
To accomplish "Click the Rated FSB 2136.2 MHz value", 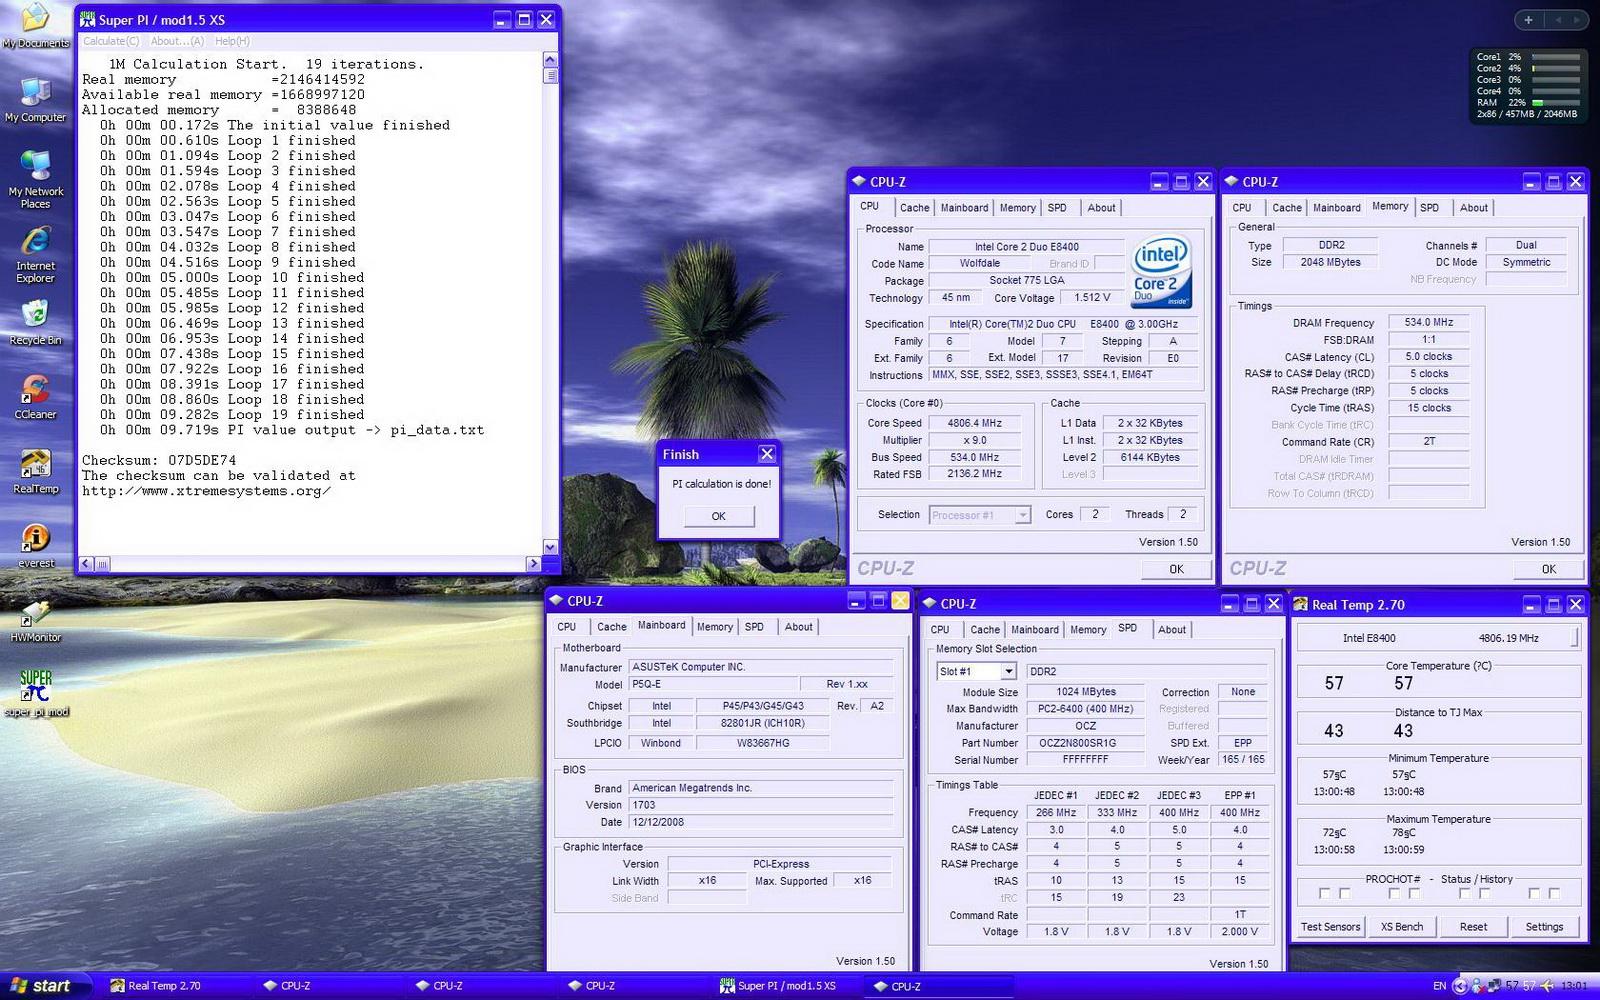I will click(x=974, y=474).
